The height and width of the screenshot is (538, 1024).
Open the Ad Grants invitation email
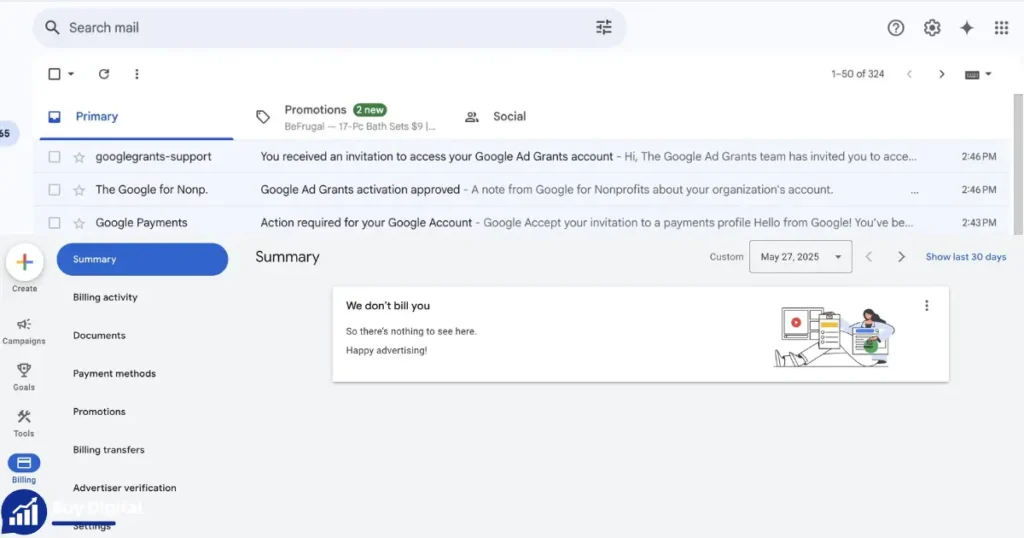pyautogui.click(x=522, y=157)
